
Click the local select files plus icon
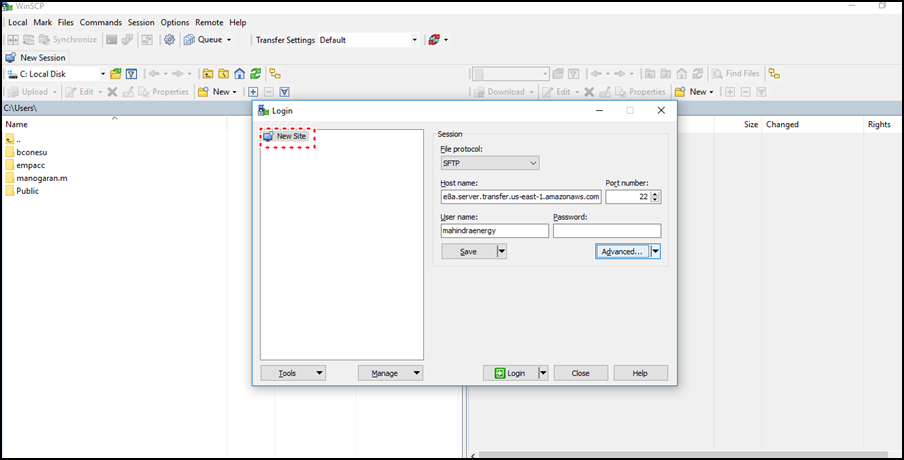pyautogui.click(x=253, y=92)
